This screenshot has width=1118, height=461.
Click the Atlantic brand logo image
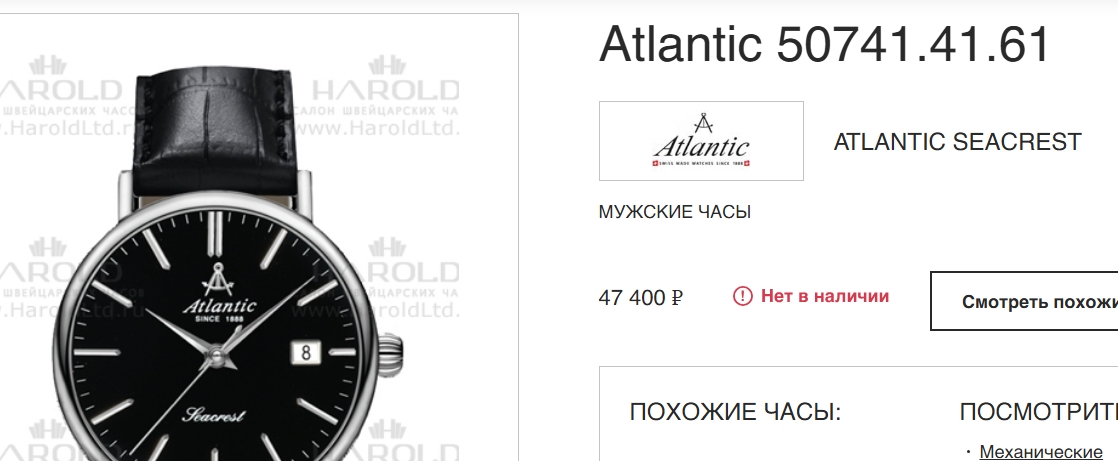pos(701,141)
